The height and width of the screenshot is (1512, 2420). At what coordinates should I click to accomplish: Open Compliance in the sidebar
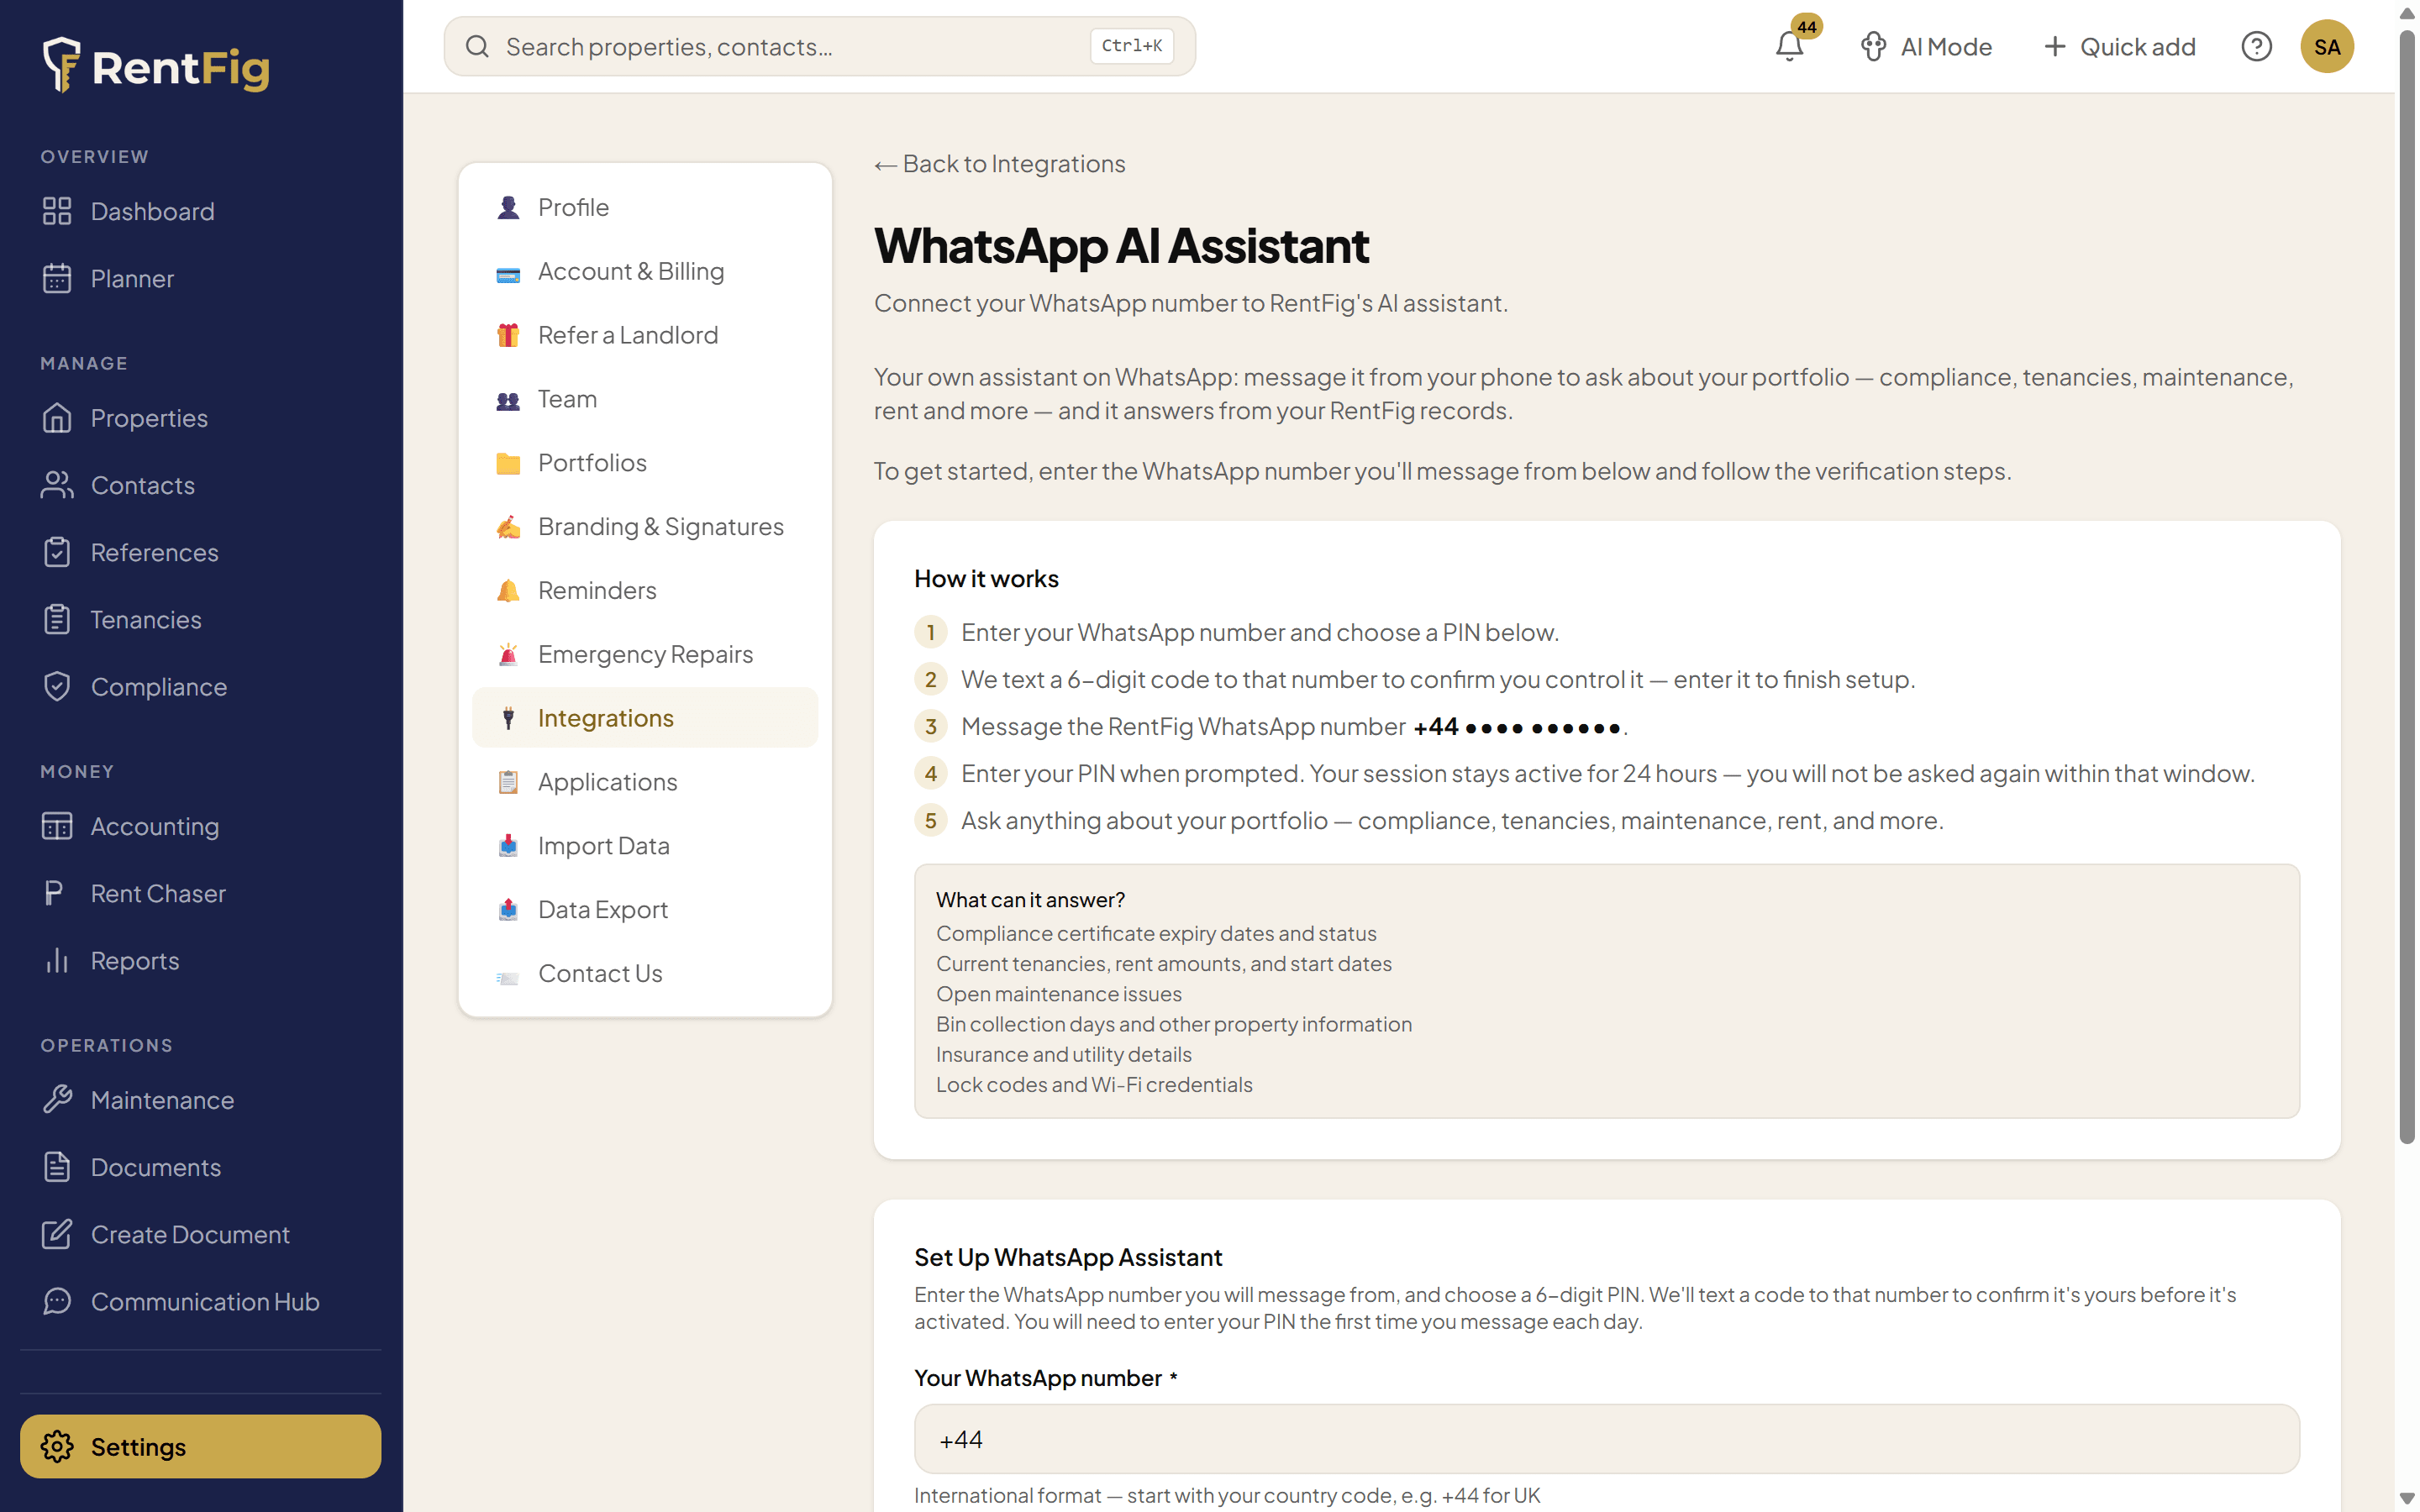pos(200,687)
